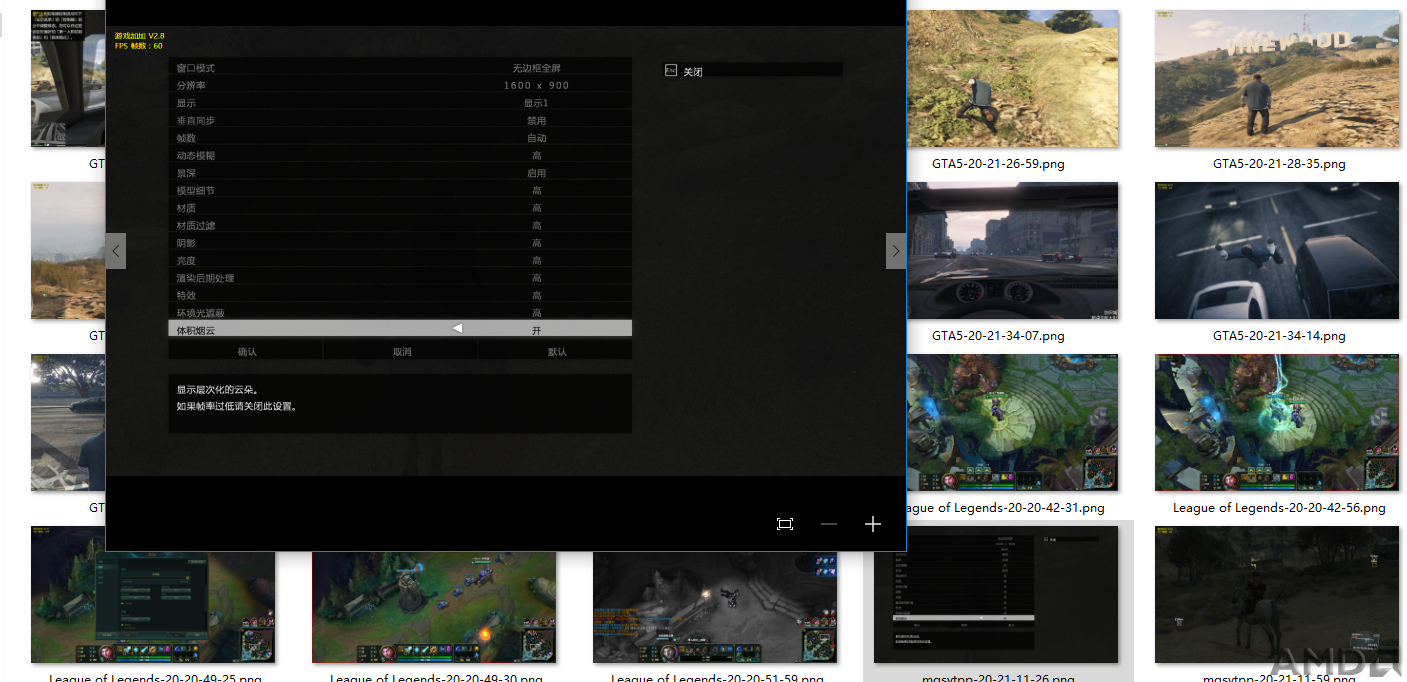
Task: Click 窗口模式 label in the previewed image
Action: point(196,68)
